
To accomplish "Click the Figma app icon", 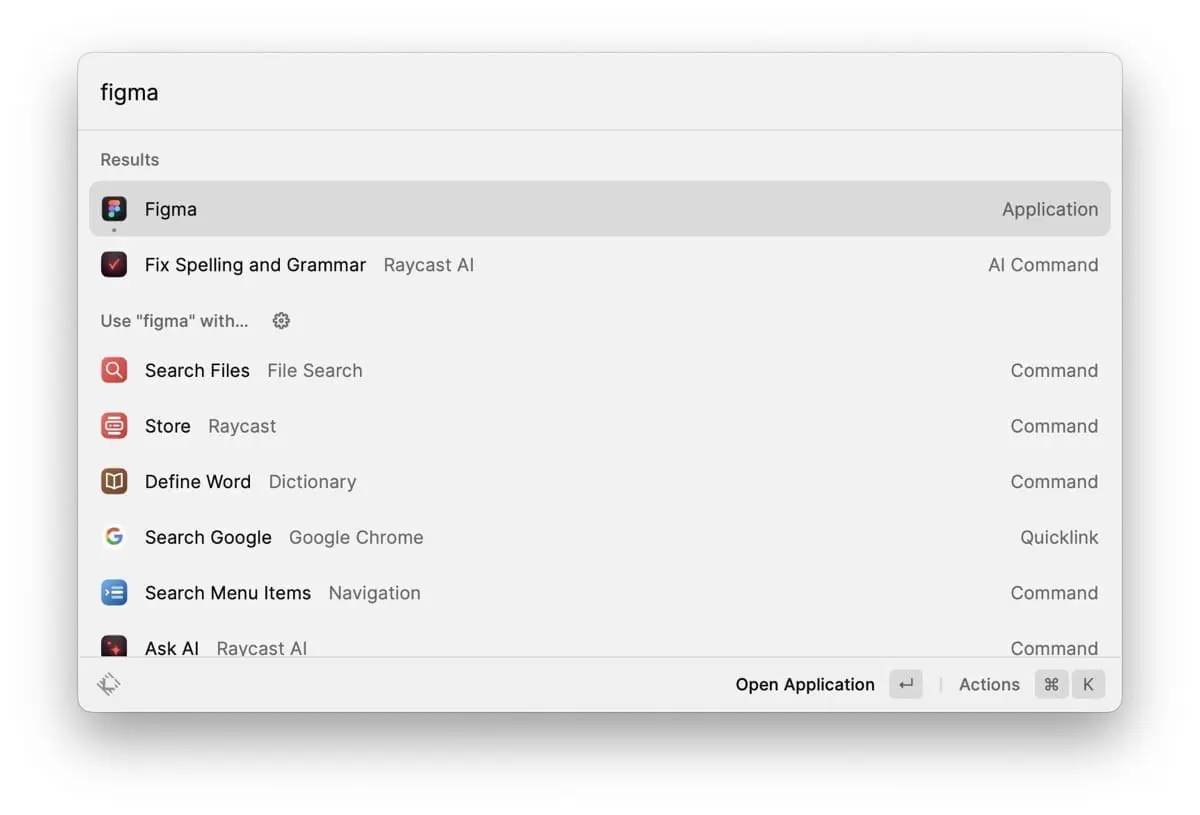I will click(x=114, y=209).
